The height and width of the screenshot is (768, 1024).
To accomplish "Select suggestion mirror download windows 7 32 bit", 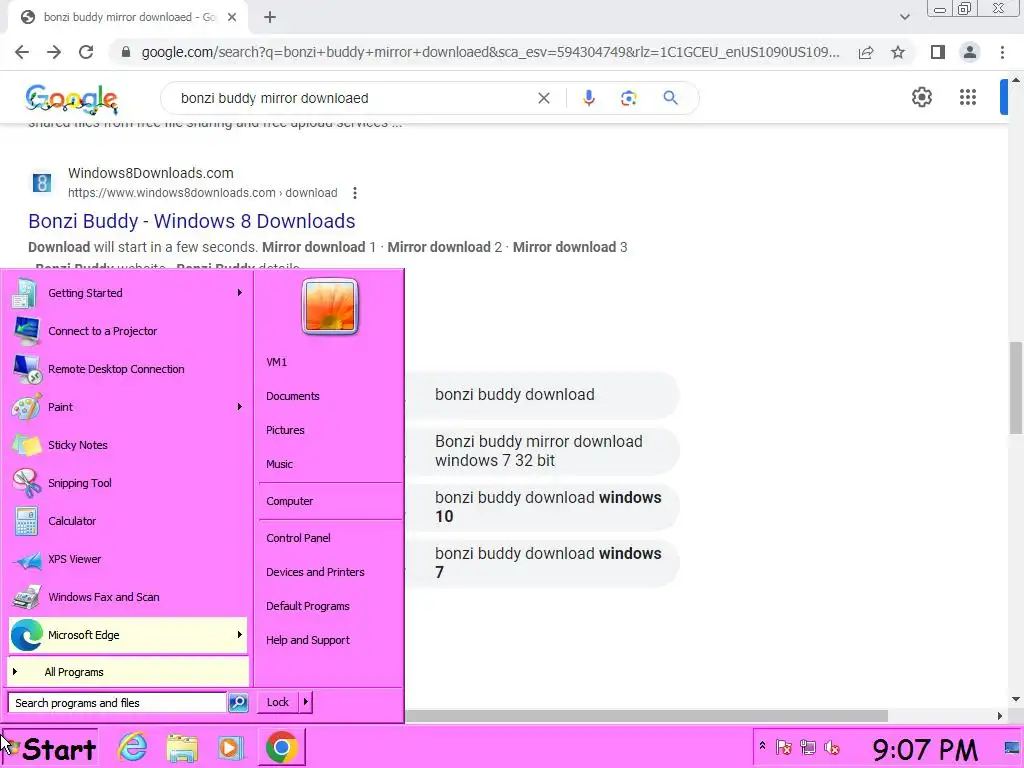I will pyautogui.click(x=542, y=451).
